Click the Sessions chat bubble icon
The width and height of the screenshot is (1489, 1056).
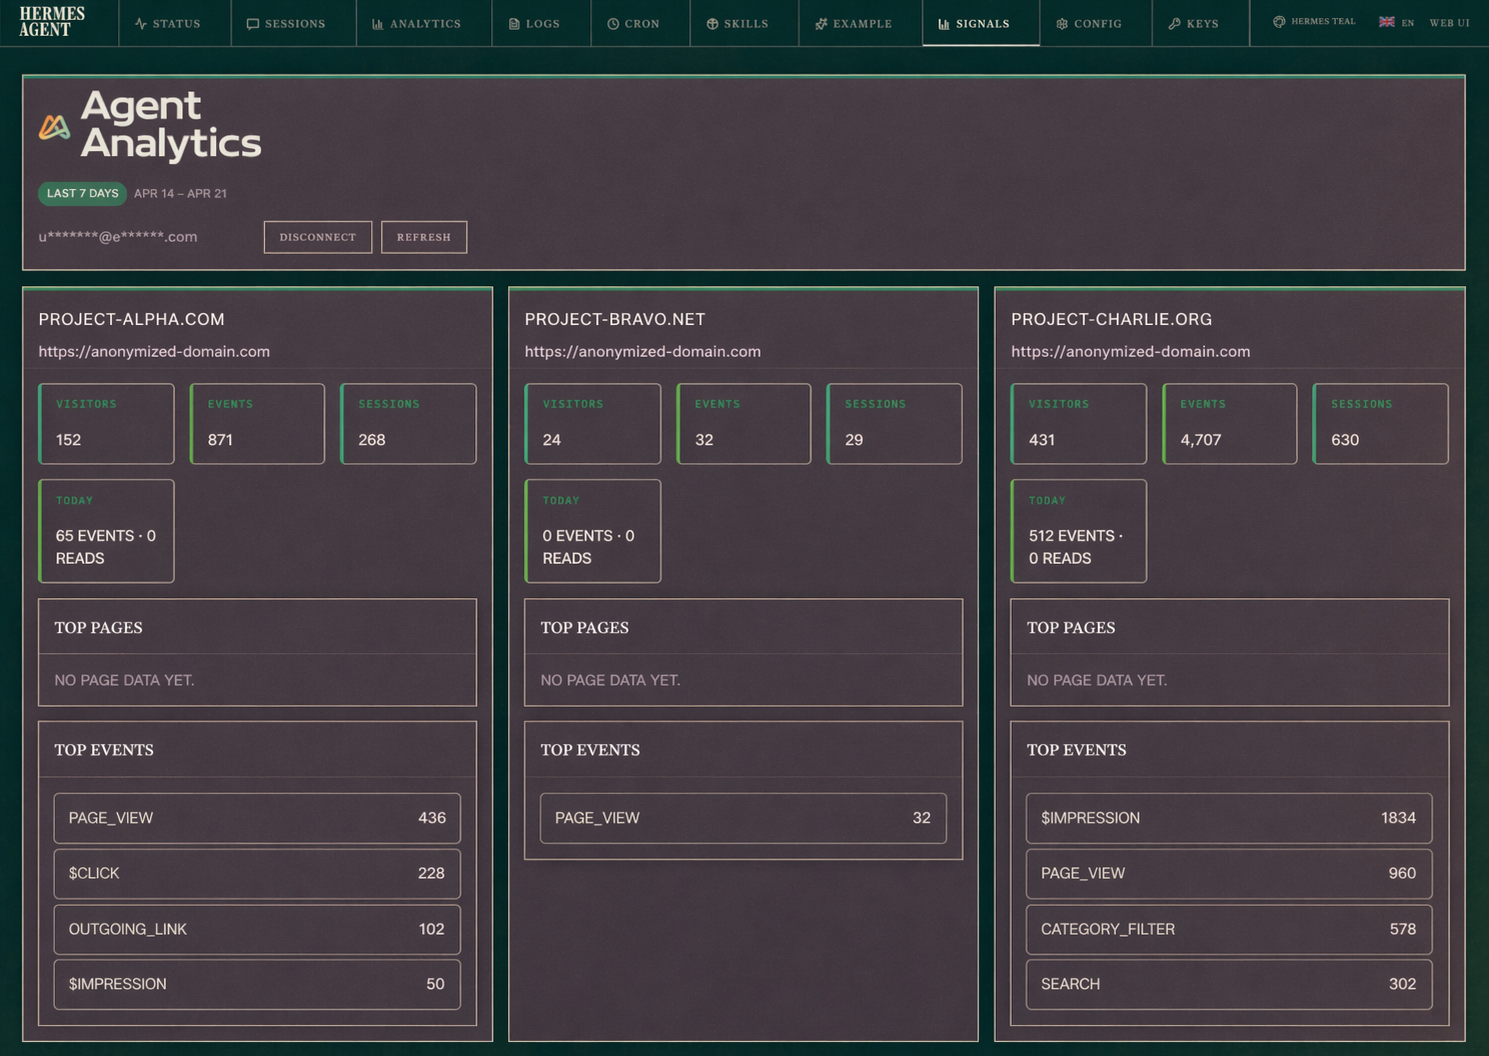[x=253, y=24]
